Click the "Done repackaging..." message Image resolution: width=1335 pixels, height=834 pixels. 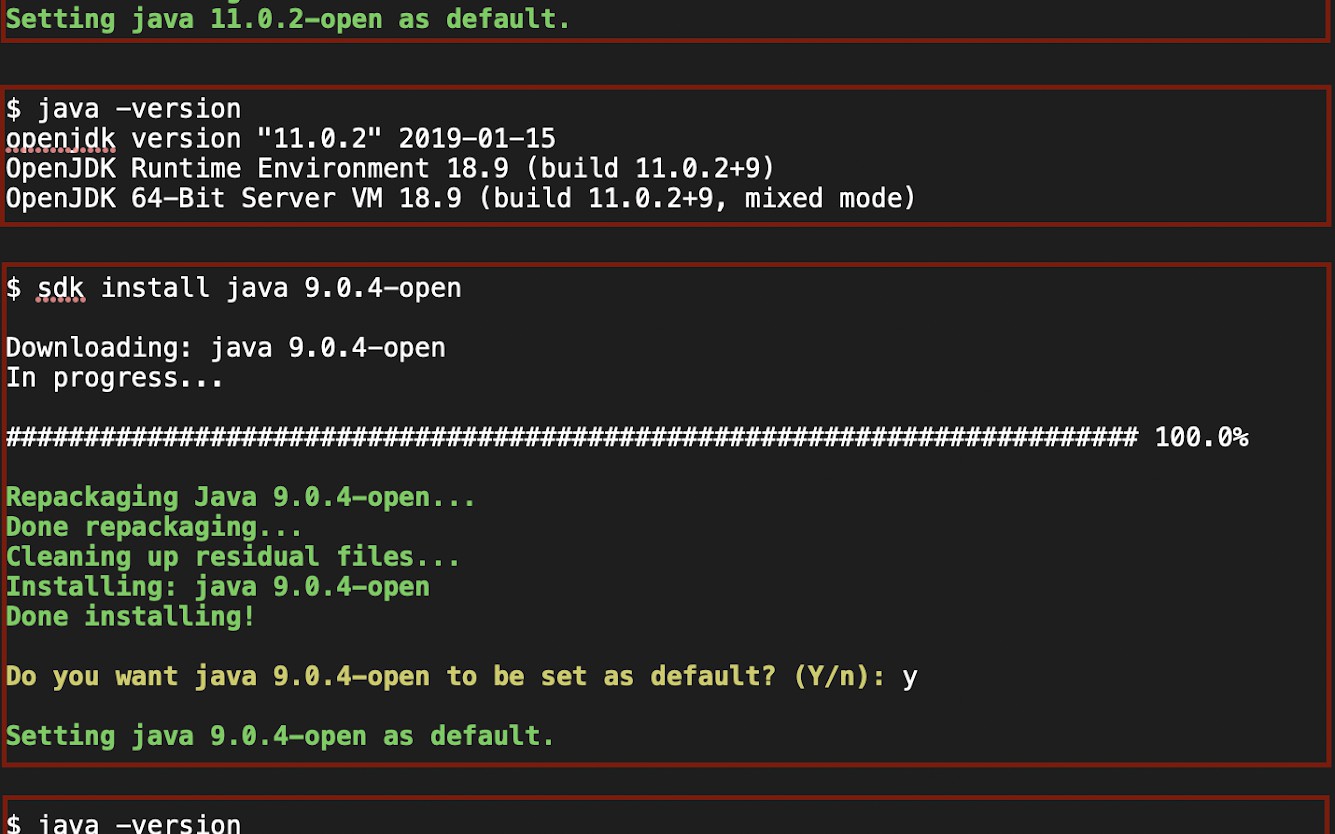154,527
